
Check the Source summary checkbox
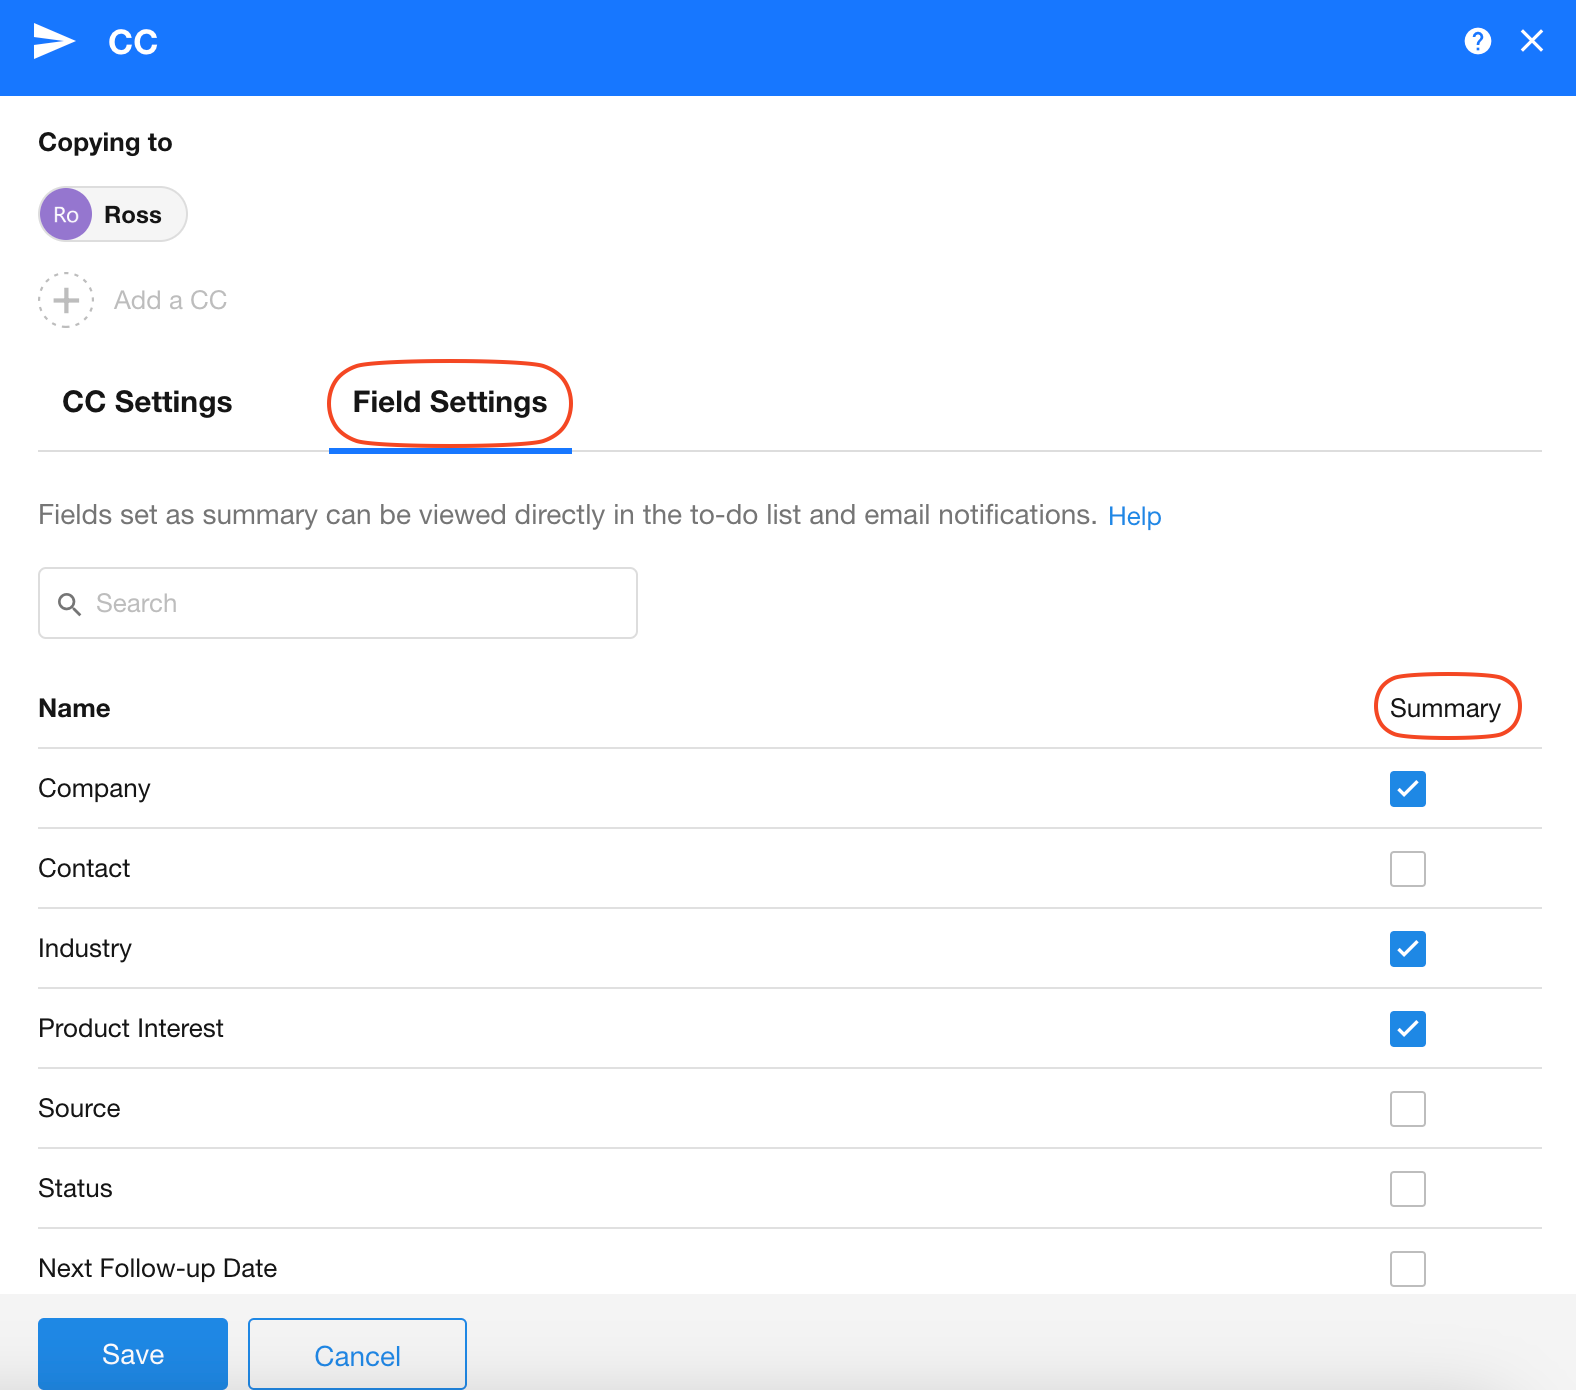pyautogui.click(x=1407, y=1109)
